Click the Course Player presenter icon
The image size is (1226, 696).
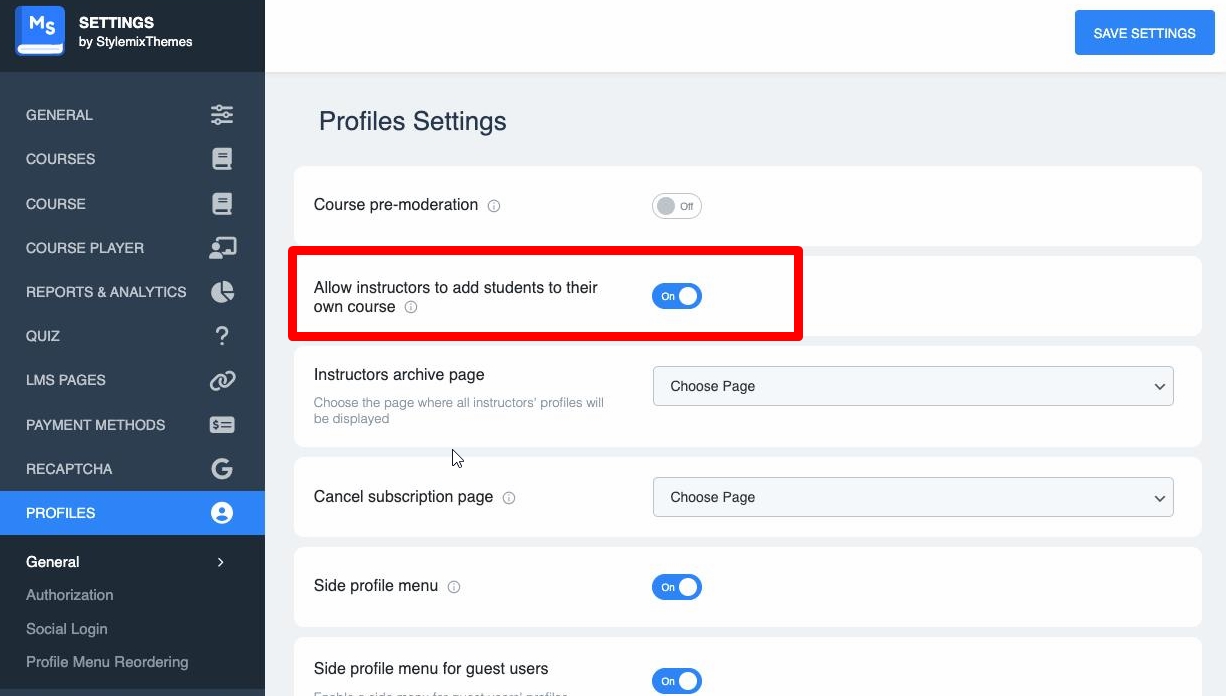(x=222, y=248)
